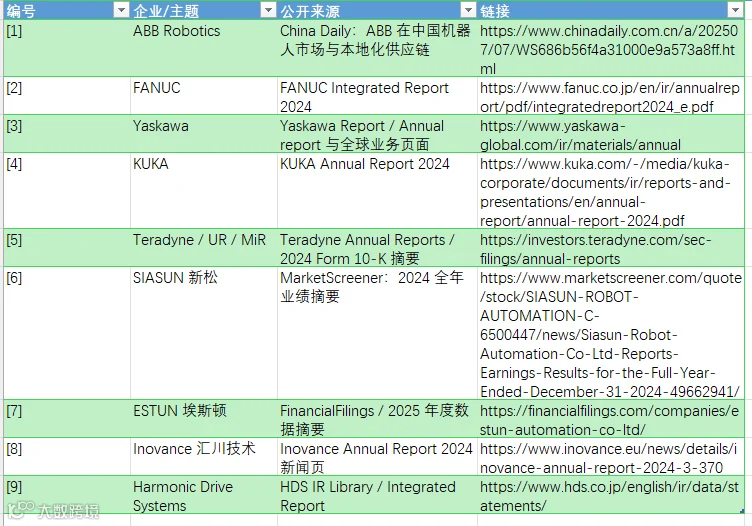Select cell with number [1]

[x=67, y=48]
